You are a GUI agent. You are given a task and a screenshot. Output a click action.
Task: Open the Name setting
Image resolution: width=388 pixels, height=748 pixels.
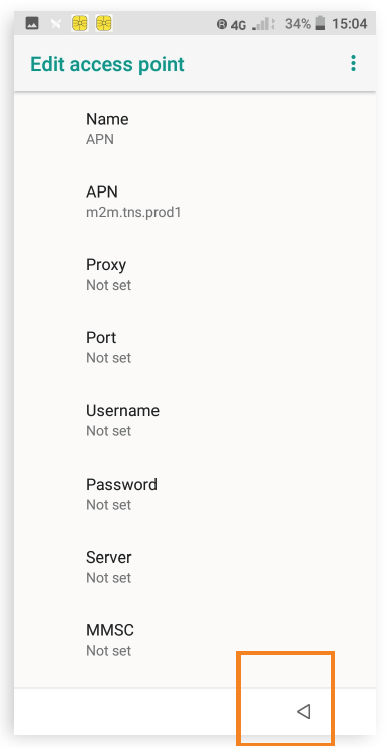point(195,128)
